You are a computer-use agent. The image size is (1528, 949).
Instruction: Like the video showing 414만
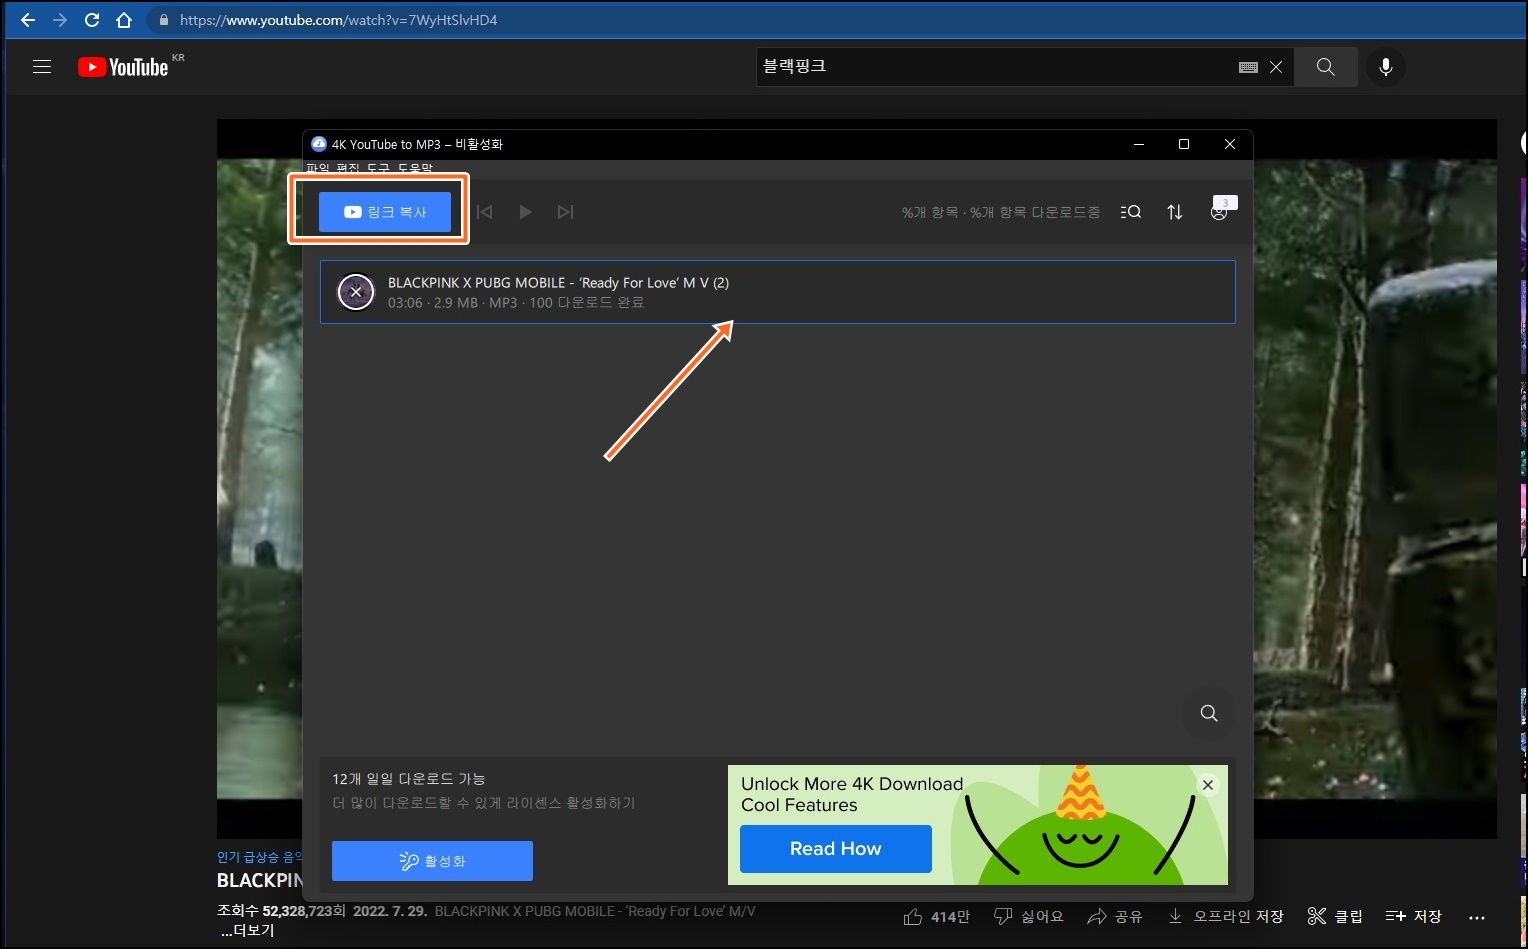tap(936, 917)
